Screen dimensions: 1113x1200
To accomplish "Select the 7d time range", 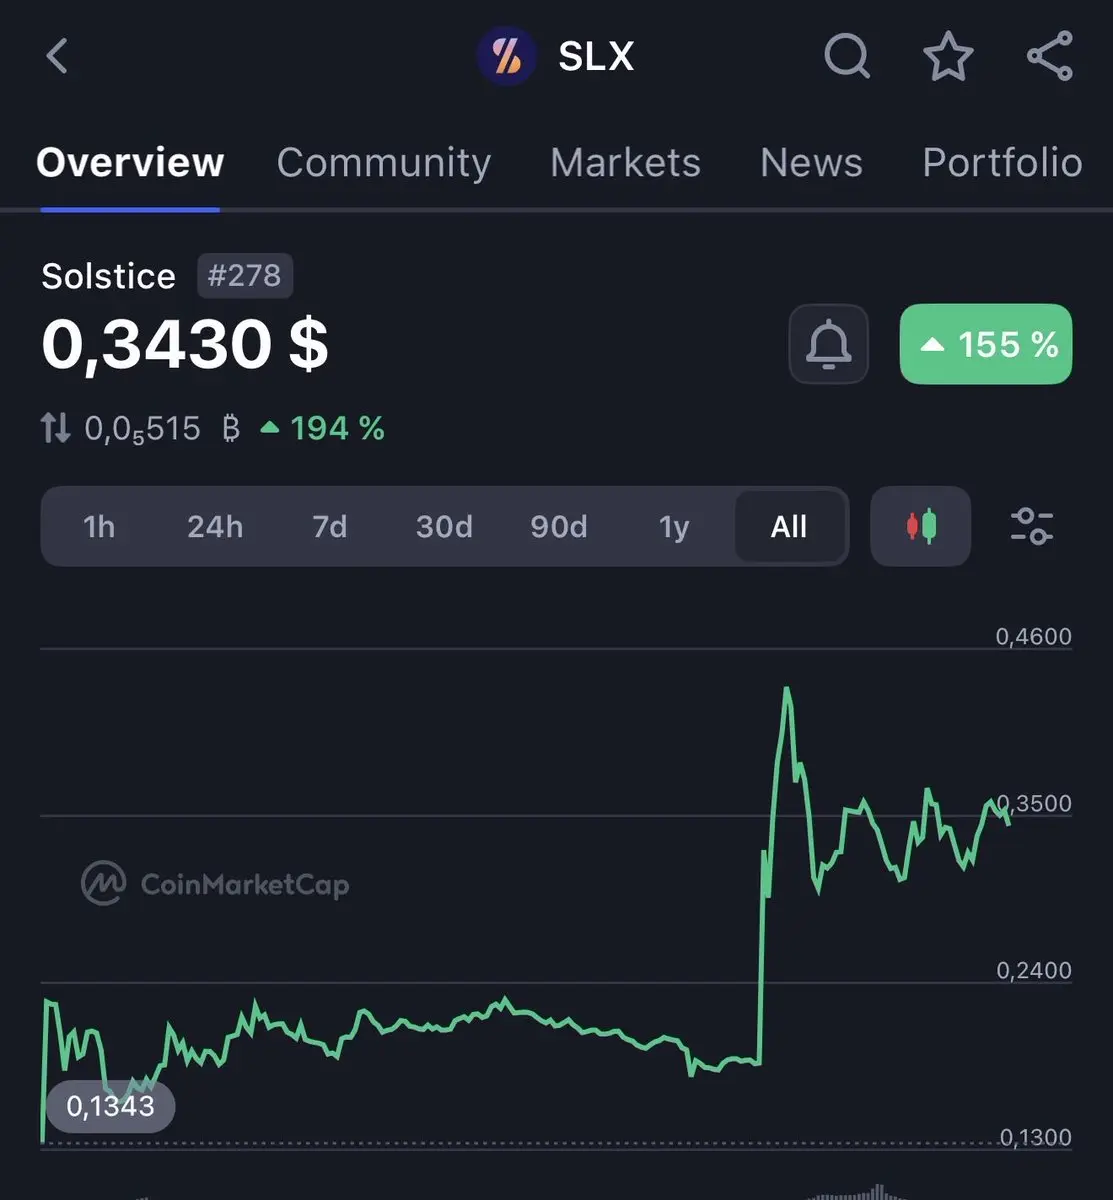I will (x=330, y=526).
